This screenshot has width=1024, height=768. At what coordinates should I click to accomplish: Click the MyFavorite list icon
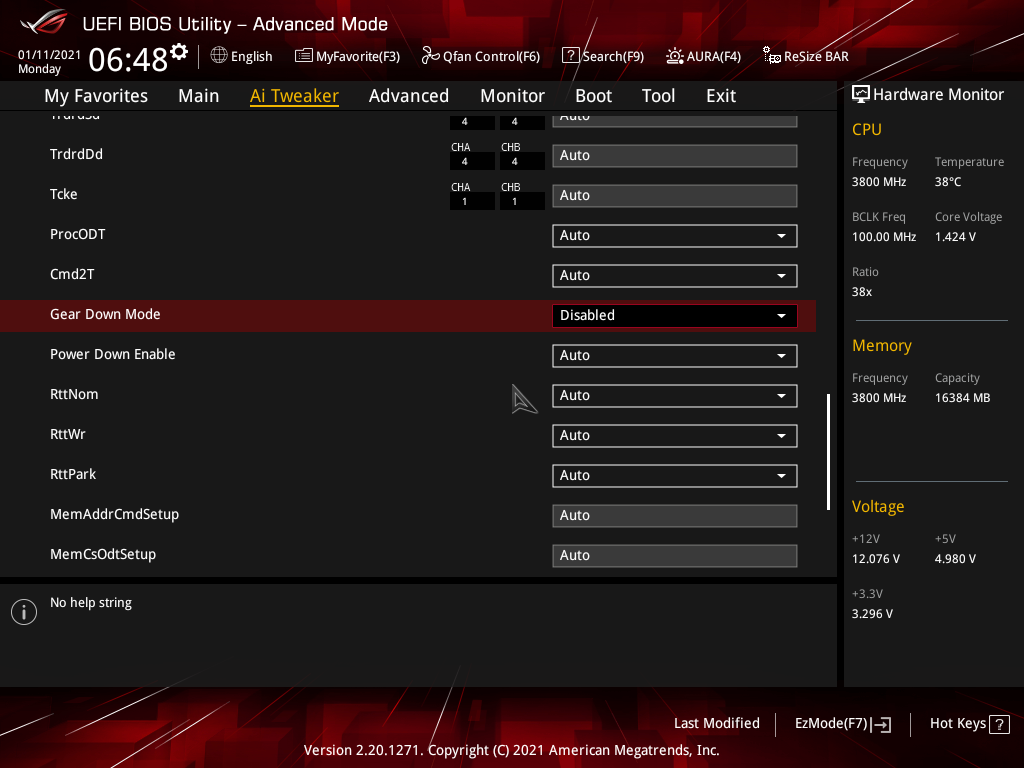tap(304, 56)
